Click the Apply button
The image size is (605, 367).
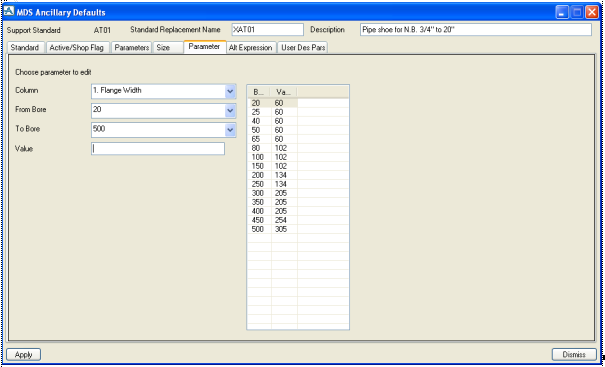[24, 354]
